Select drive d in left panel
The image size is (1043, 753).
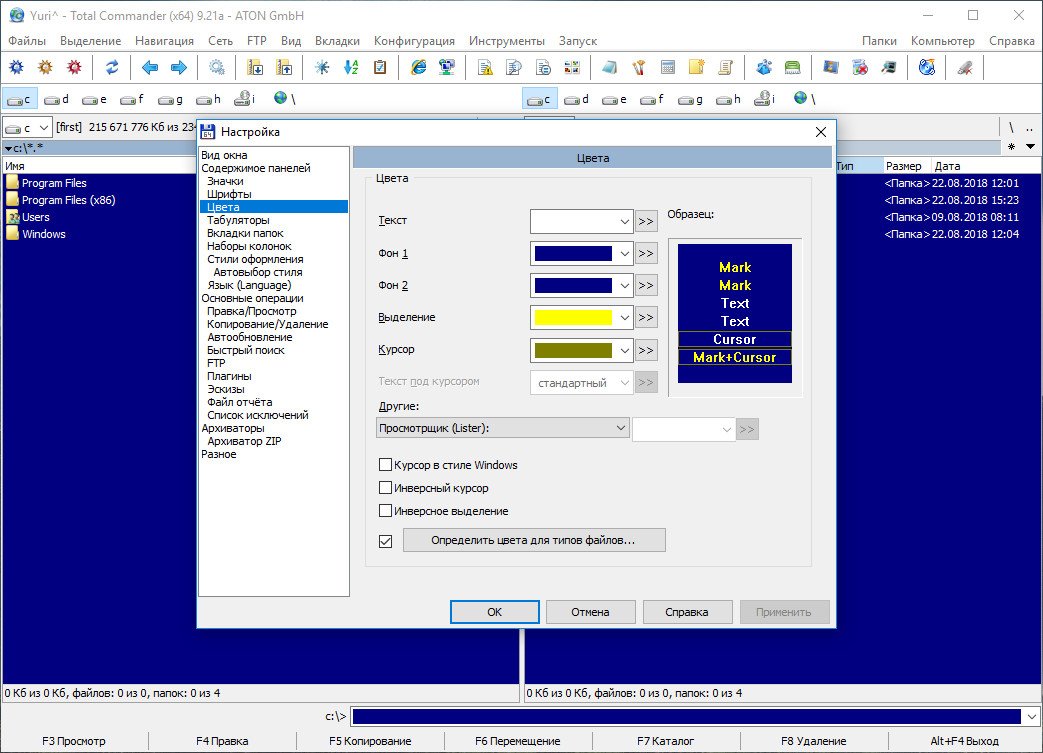click(x=57, y=99)
